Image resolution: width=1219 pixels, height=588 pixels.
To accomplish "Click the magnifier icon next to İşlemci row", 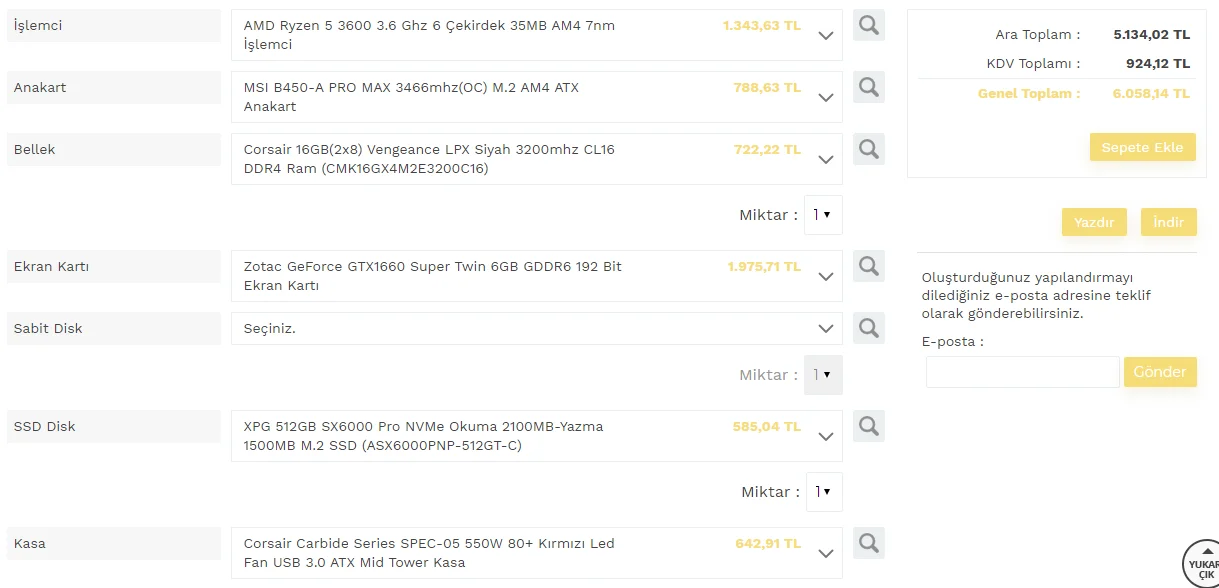I will [869, 26].
